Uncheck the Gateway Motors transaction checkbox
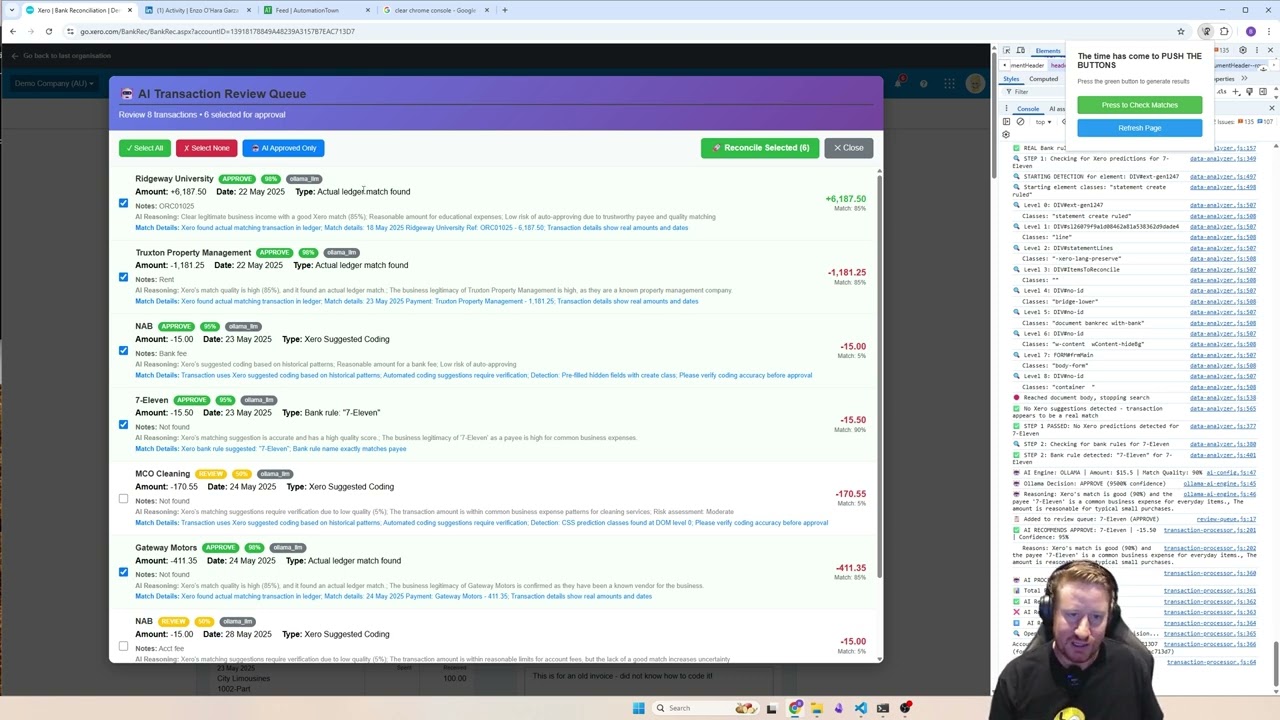The width and height of the screenshot is (1280, 720). click(123, 572)
